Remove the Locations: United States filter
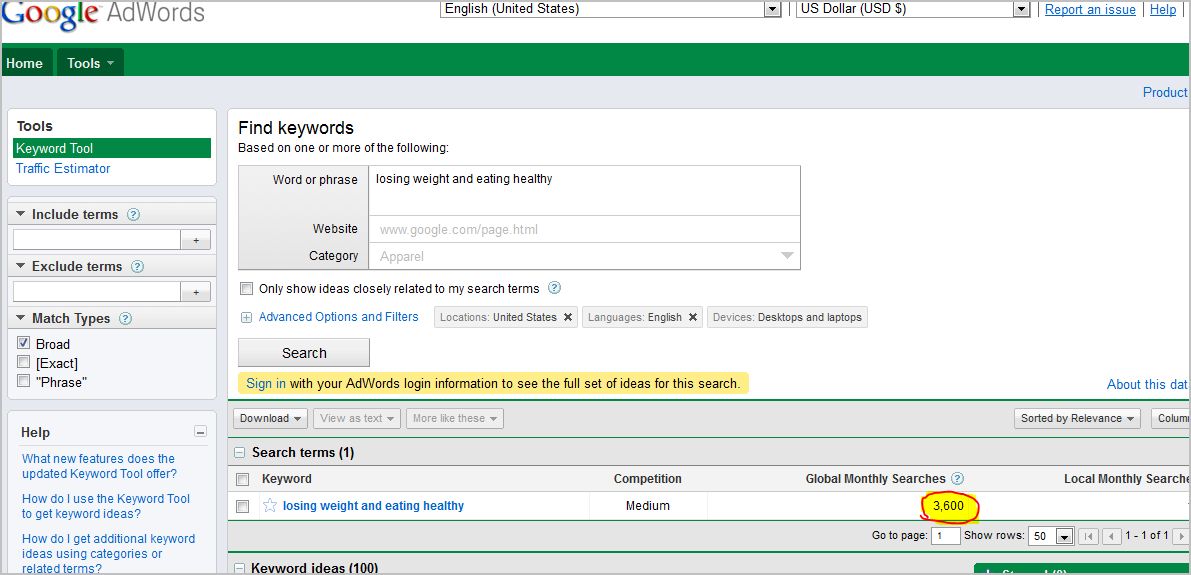The width and height of the screenshot is (1191, 575). coord(568,317)
